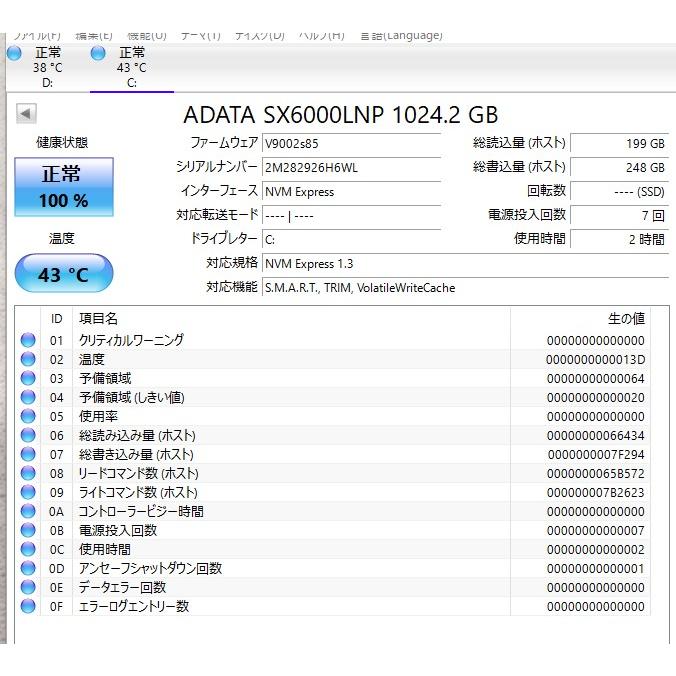Click the drive letter field C:
This screenshot has width=676, height=676.
coord(351,240)
